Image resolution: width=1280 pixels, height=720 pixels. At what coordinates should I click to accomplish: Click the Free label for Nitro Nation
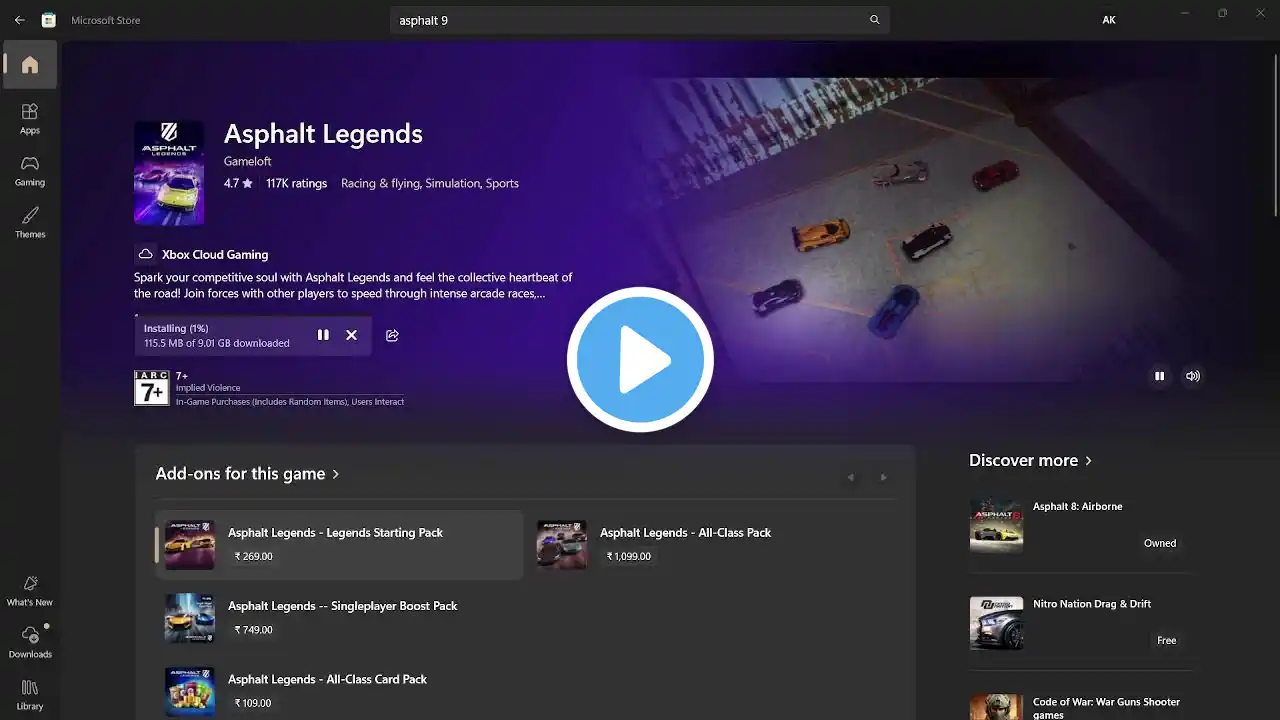1167,640
